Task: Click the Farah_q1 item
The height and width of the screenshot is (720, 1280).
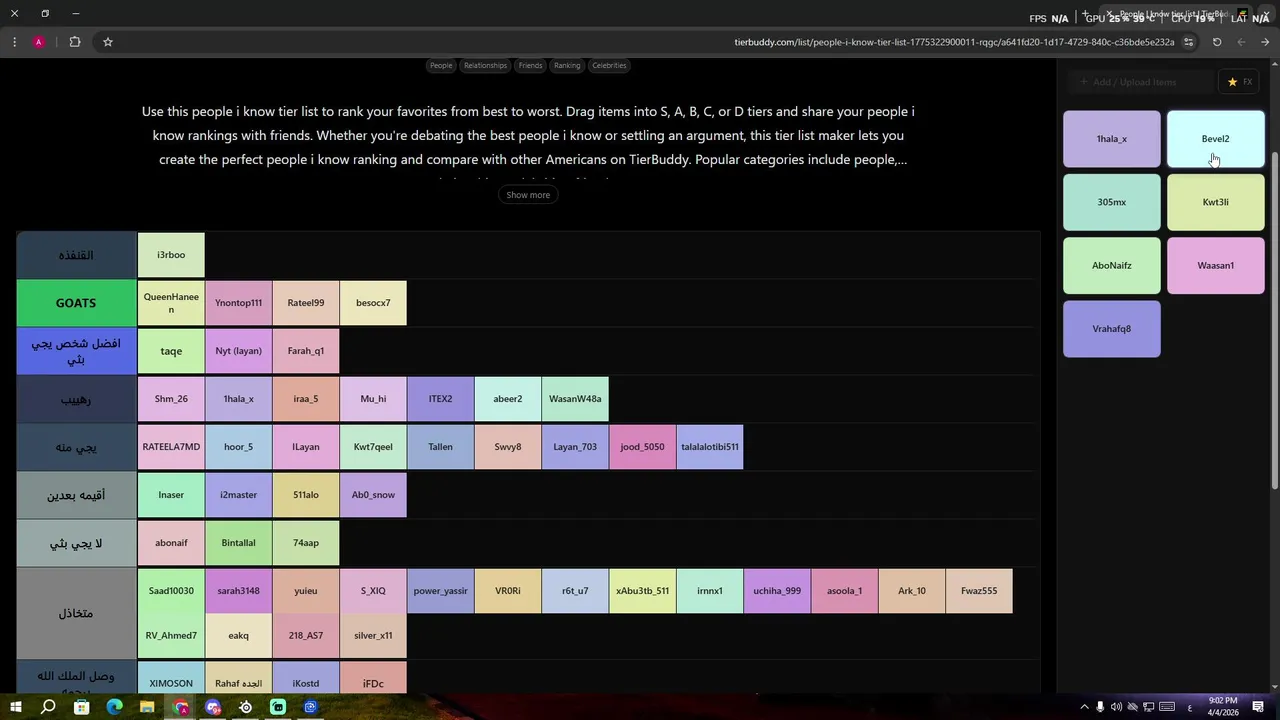Action: tap(306, 351)
